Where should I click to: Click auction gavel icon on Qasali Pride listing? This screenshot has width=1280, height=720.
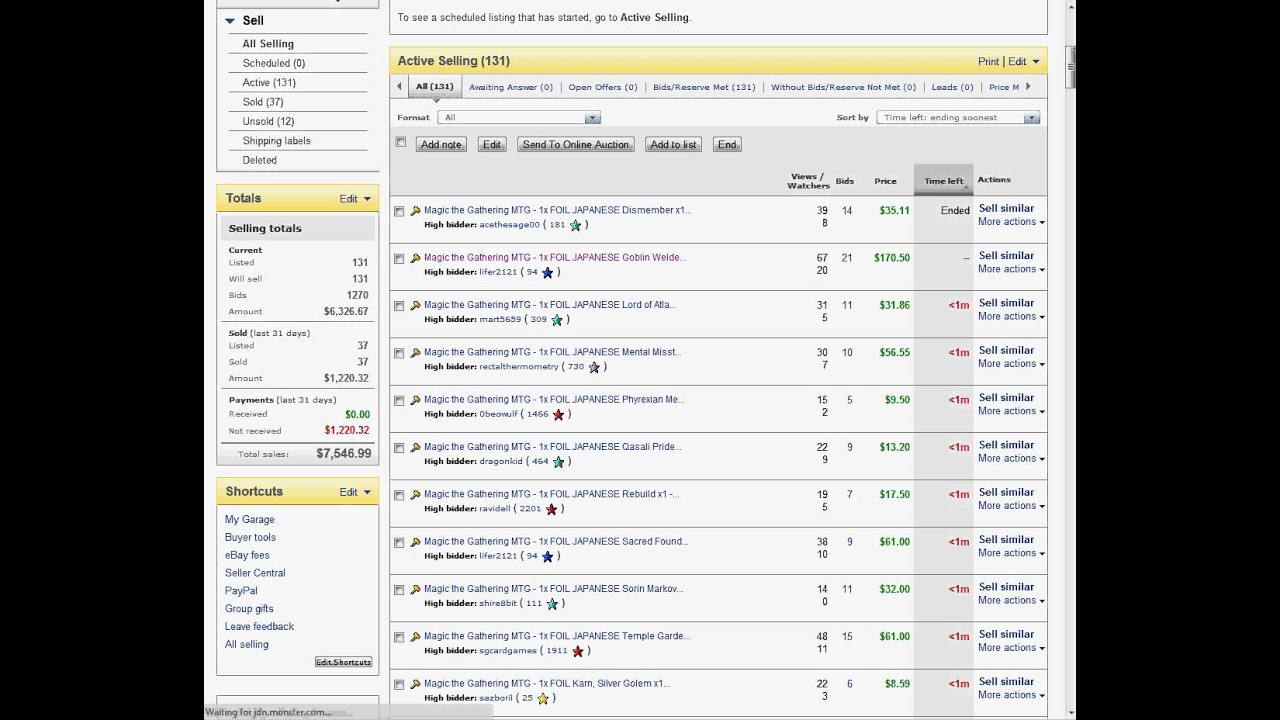pyautogui.click(x=415, y=447)
